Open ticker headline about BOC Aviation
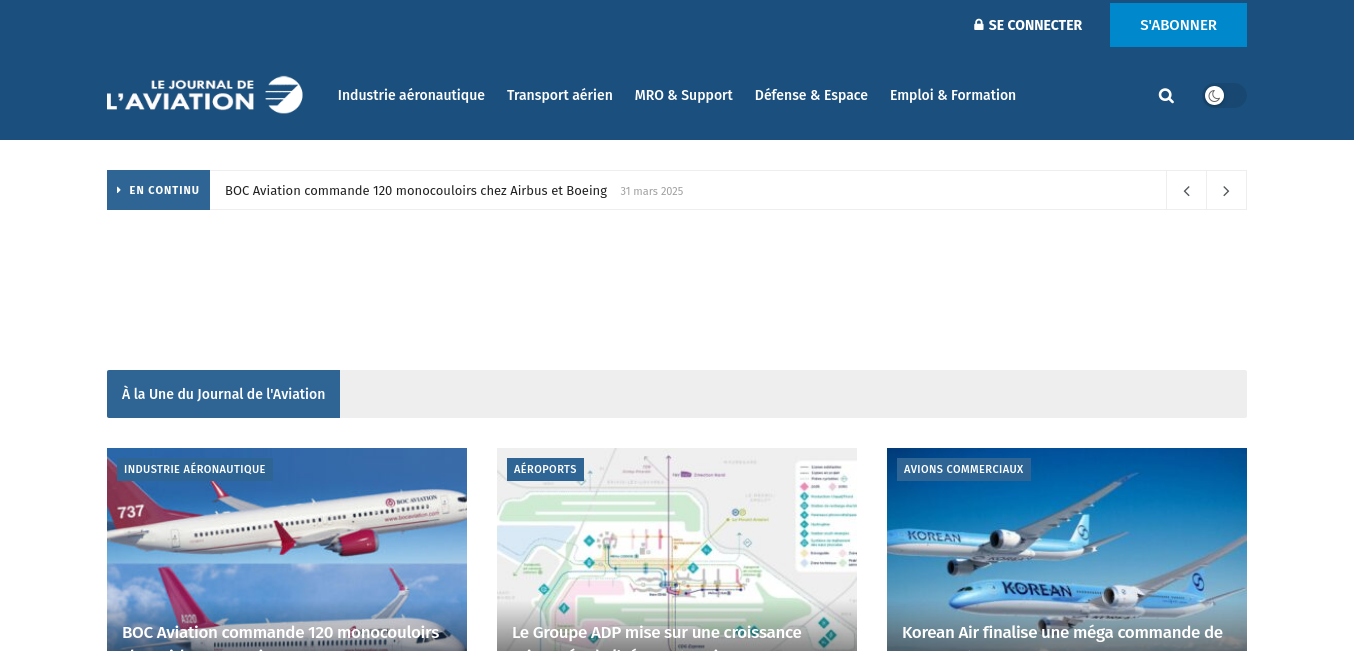 [x=416, y=190]
